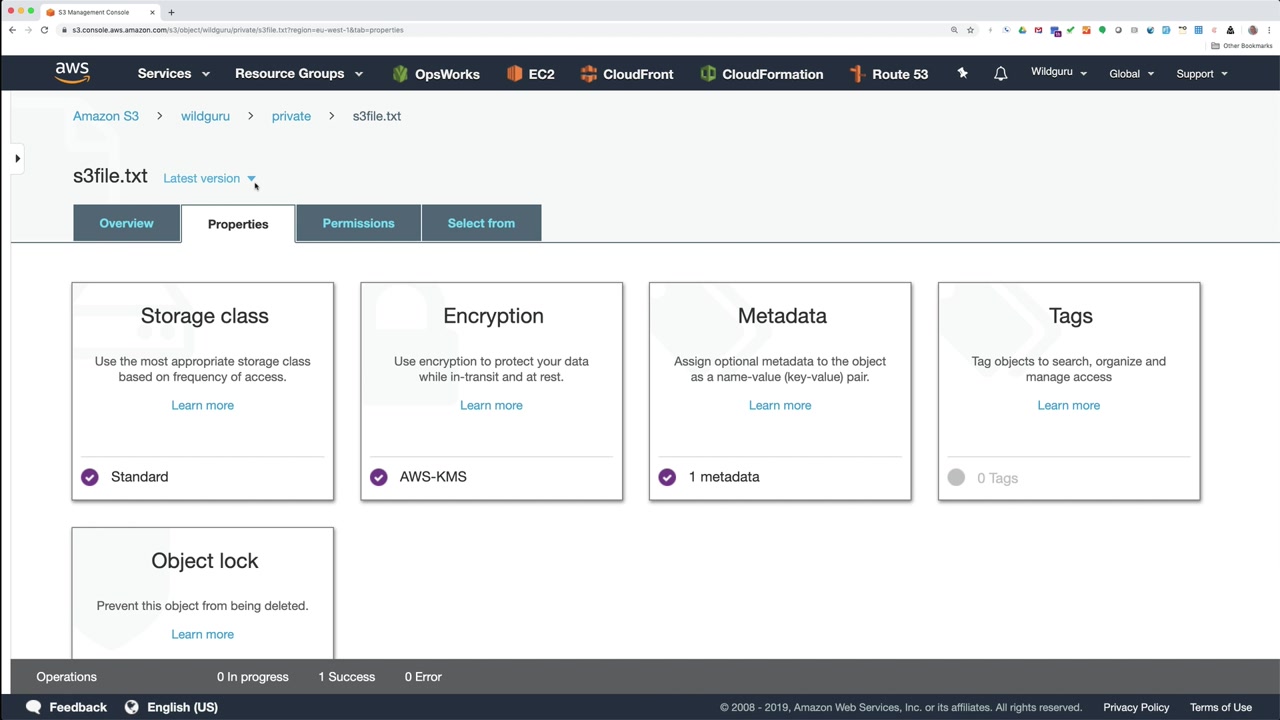
Task: Expand the left side navigation panel arrow
Action: tap(17, 158)
